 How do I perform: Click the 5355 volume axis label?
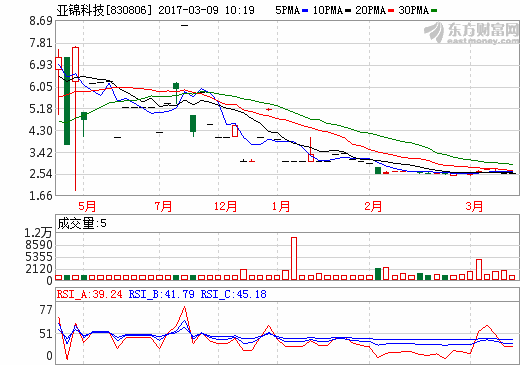tap(39, 257)
